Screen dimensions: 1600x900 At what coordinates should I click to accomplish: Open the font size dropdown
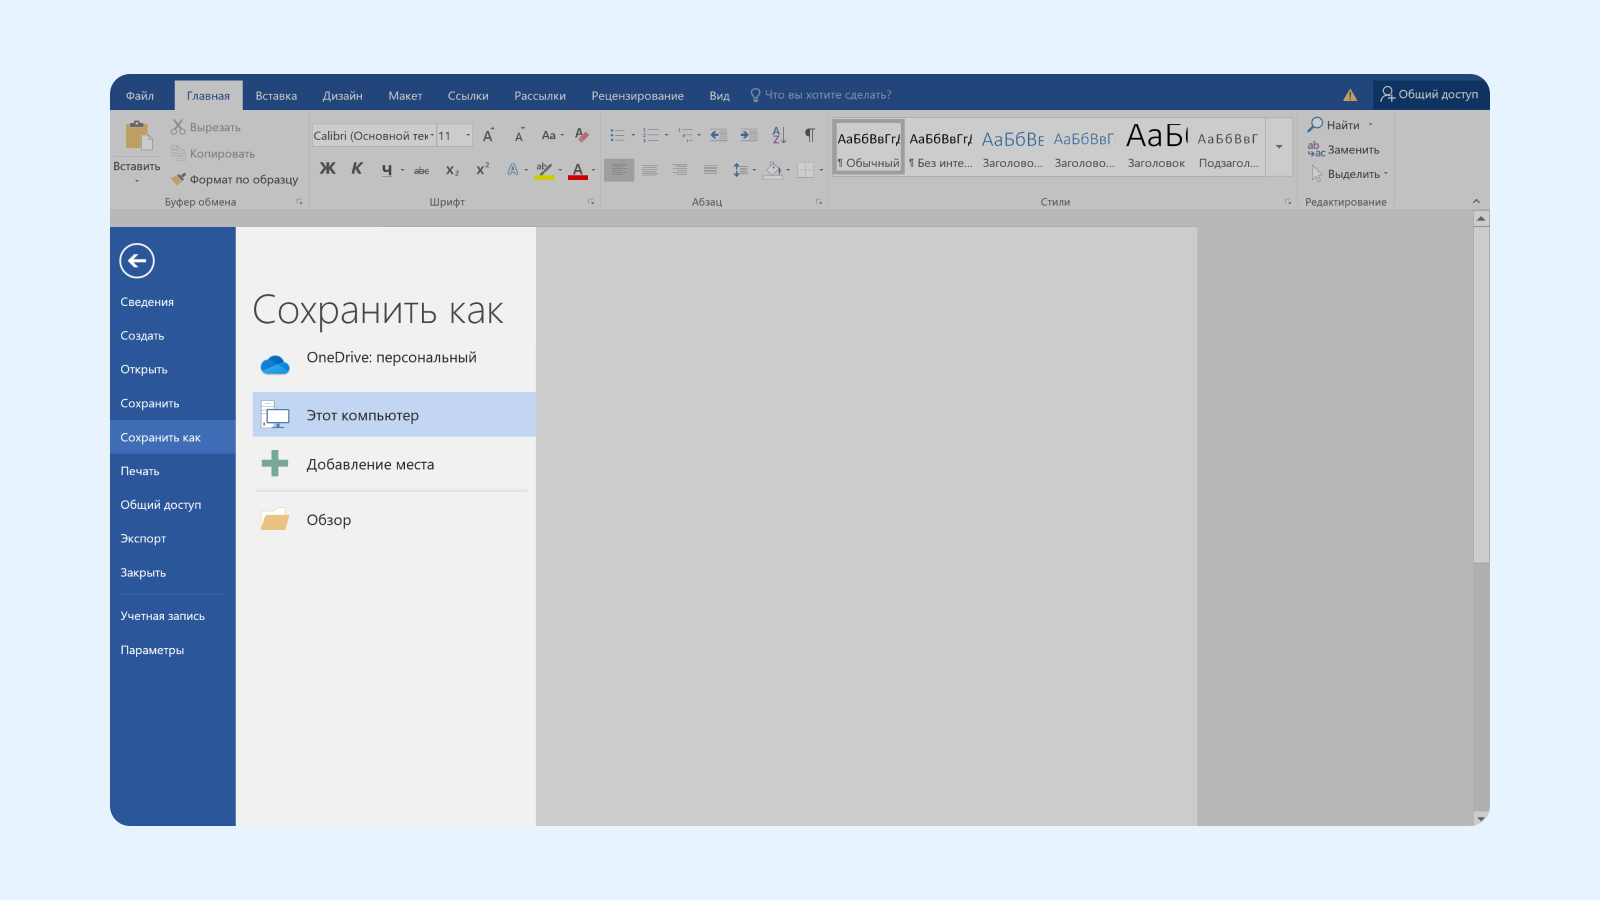[467, 135]
